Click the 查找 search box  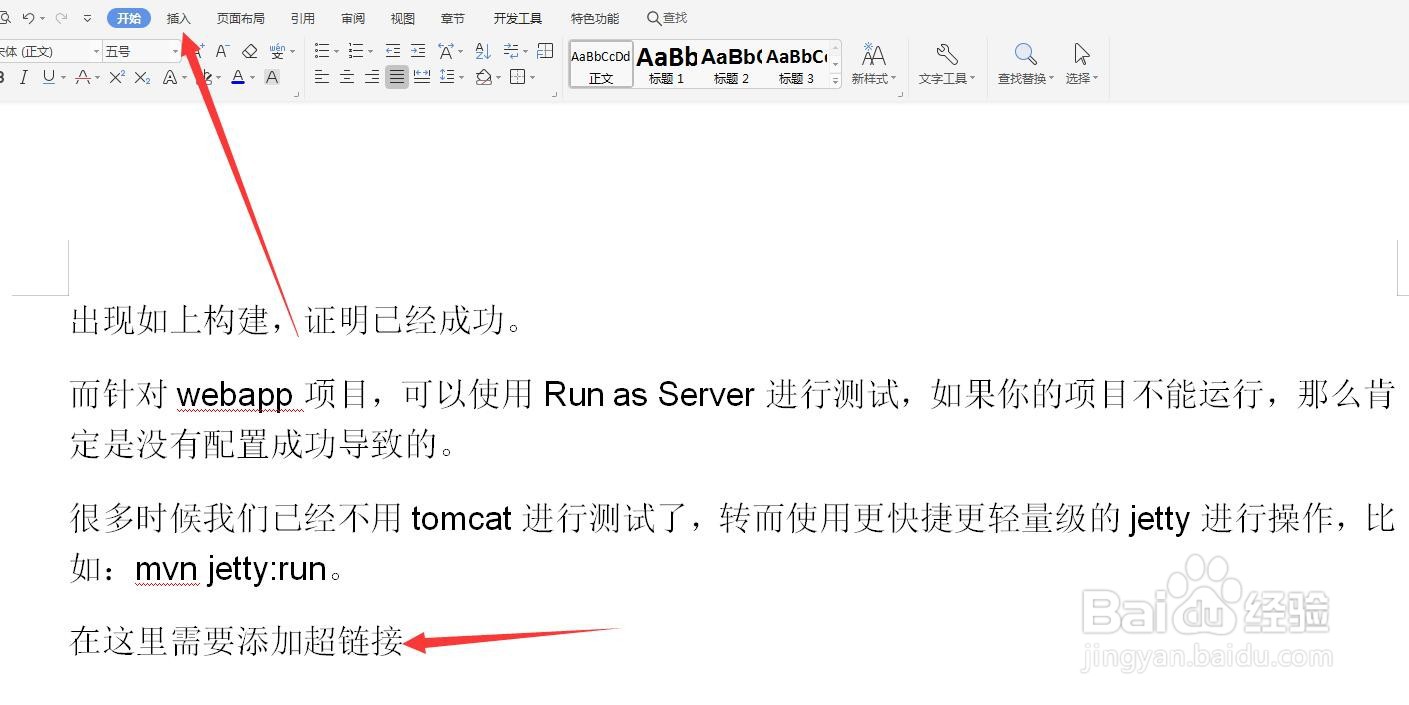coord(667,18)
